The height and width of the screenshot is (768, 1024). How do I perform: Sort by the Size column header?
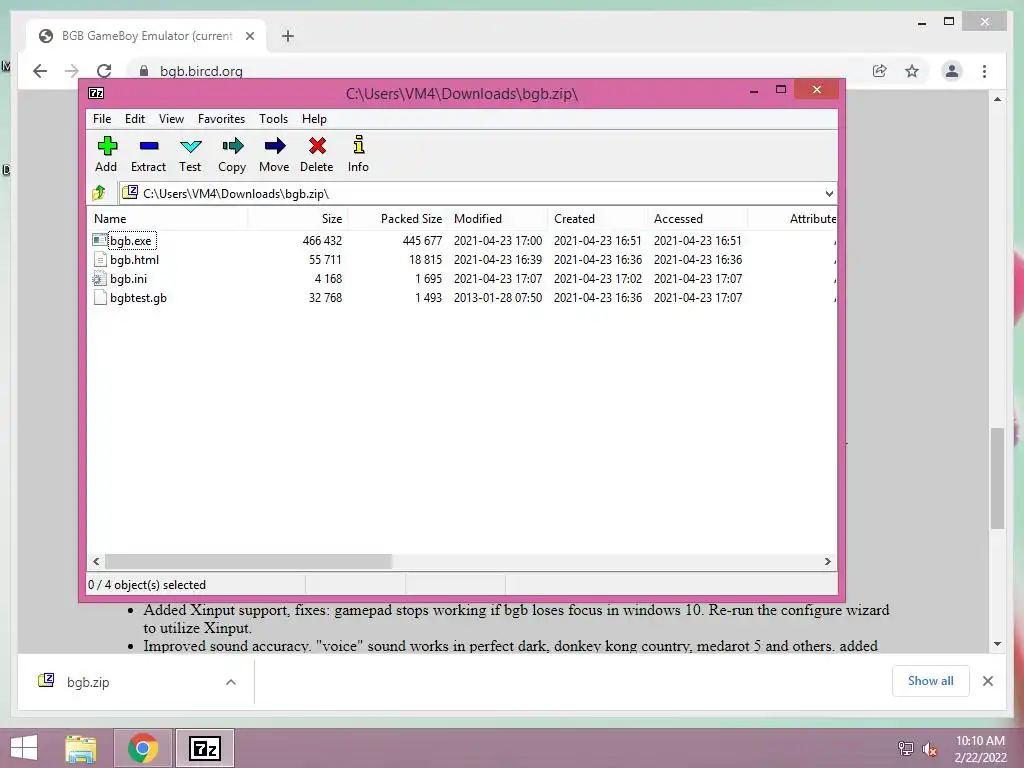pos(298,219)
